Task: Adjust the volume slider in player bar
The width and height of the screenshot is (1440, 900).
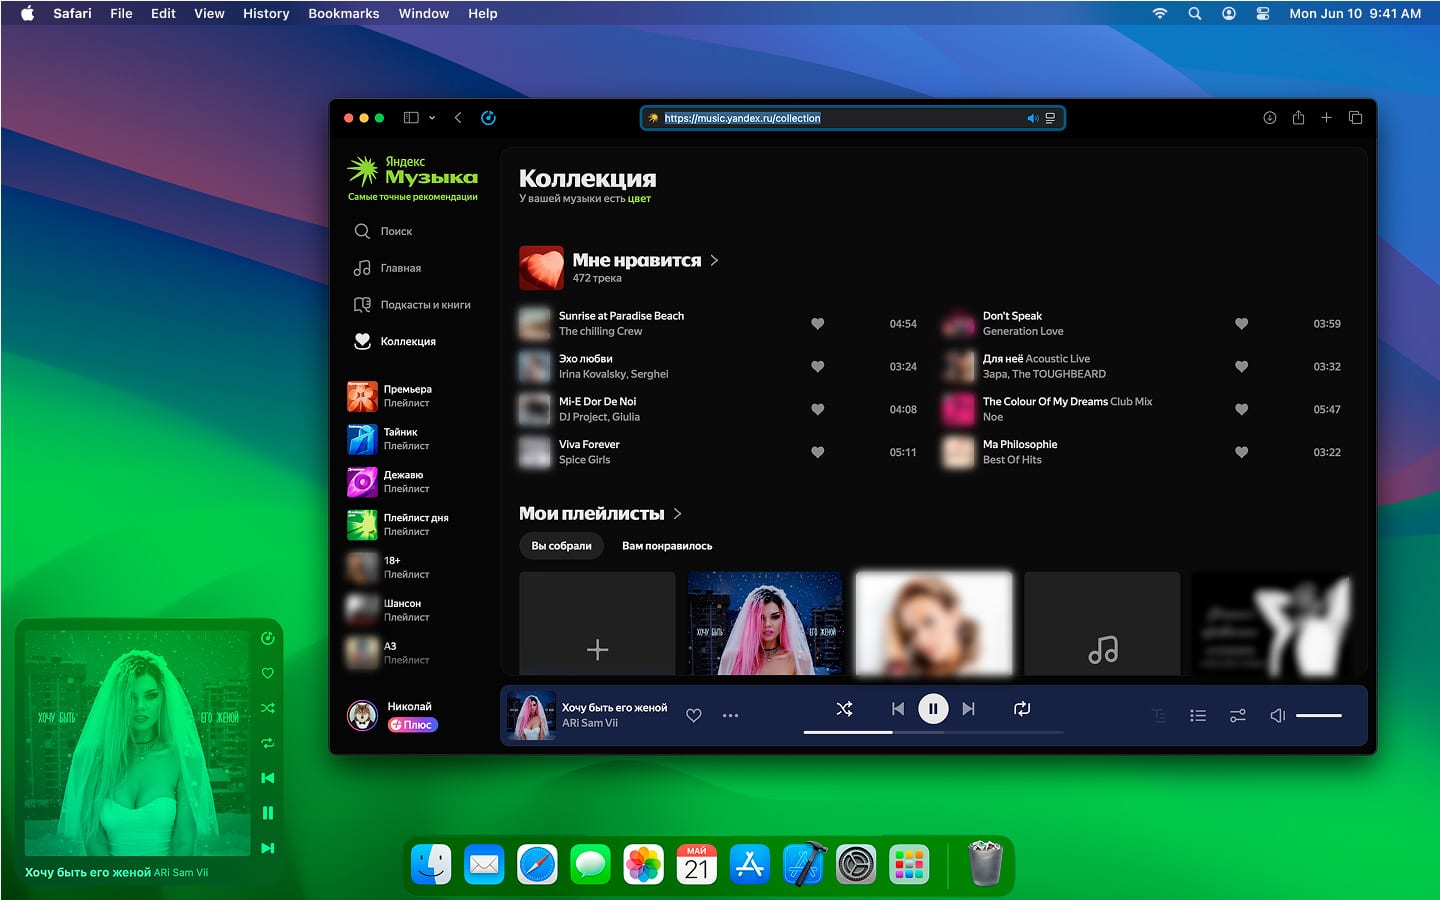Action: click(1319, 715)
